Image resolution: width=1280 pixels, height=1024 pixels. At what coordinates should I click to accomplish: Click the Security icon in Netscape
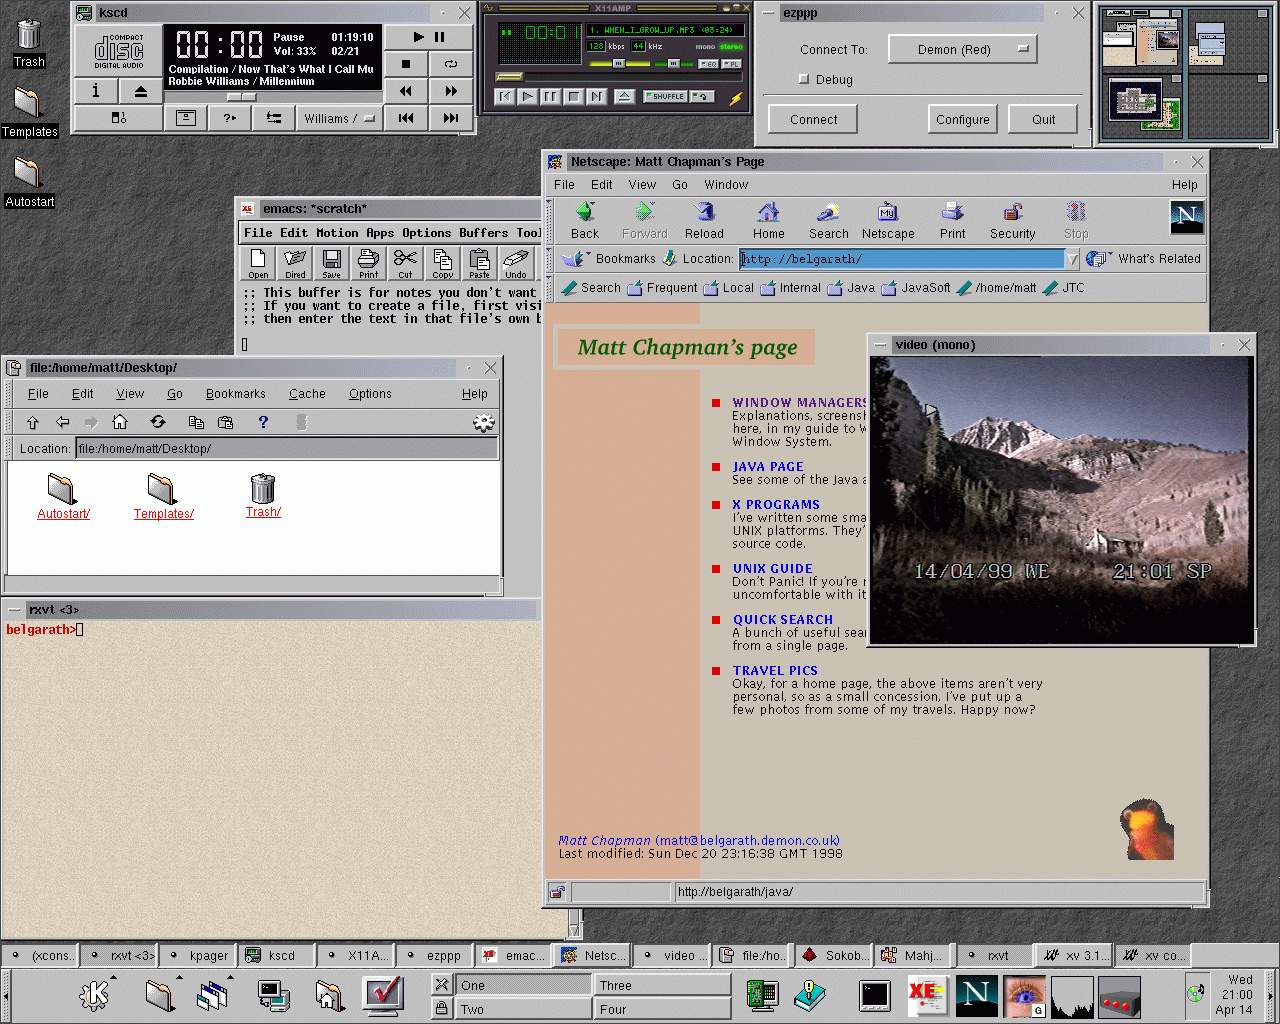pyautogui.click(x=1012, y=220)
